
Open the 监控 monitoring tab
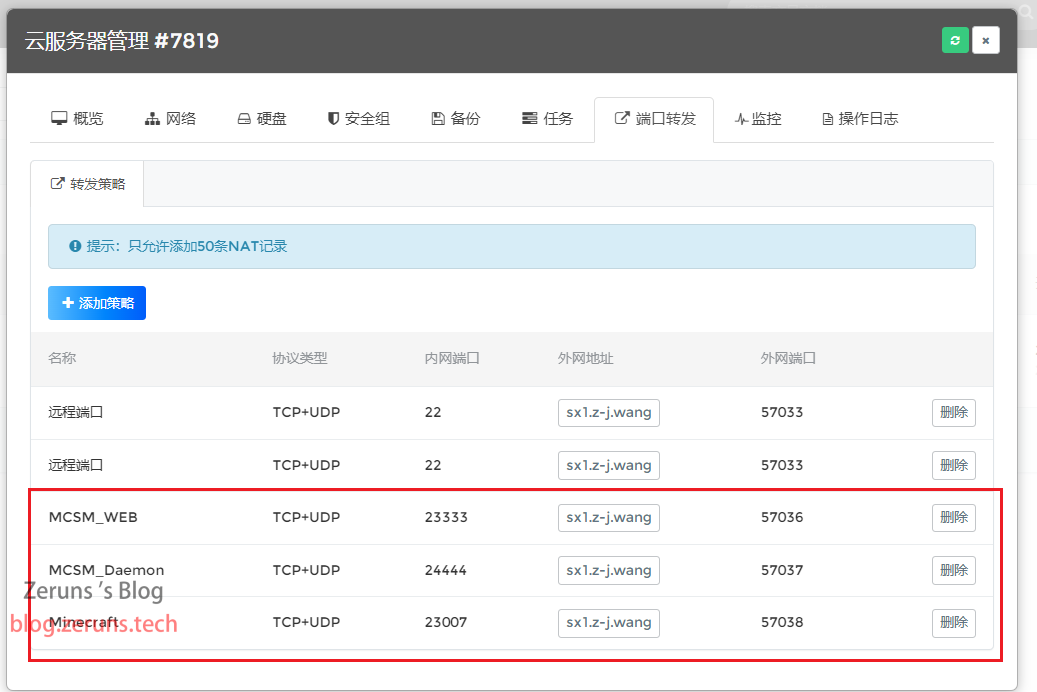pos(758,118)
